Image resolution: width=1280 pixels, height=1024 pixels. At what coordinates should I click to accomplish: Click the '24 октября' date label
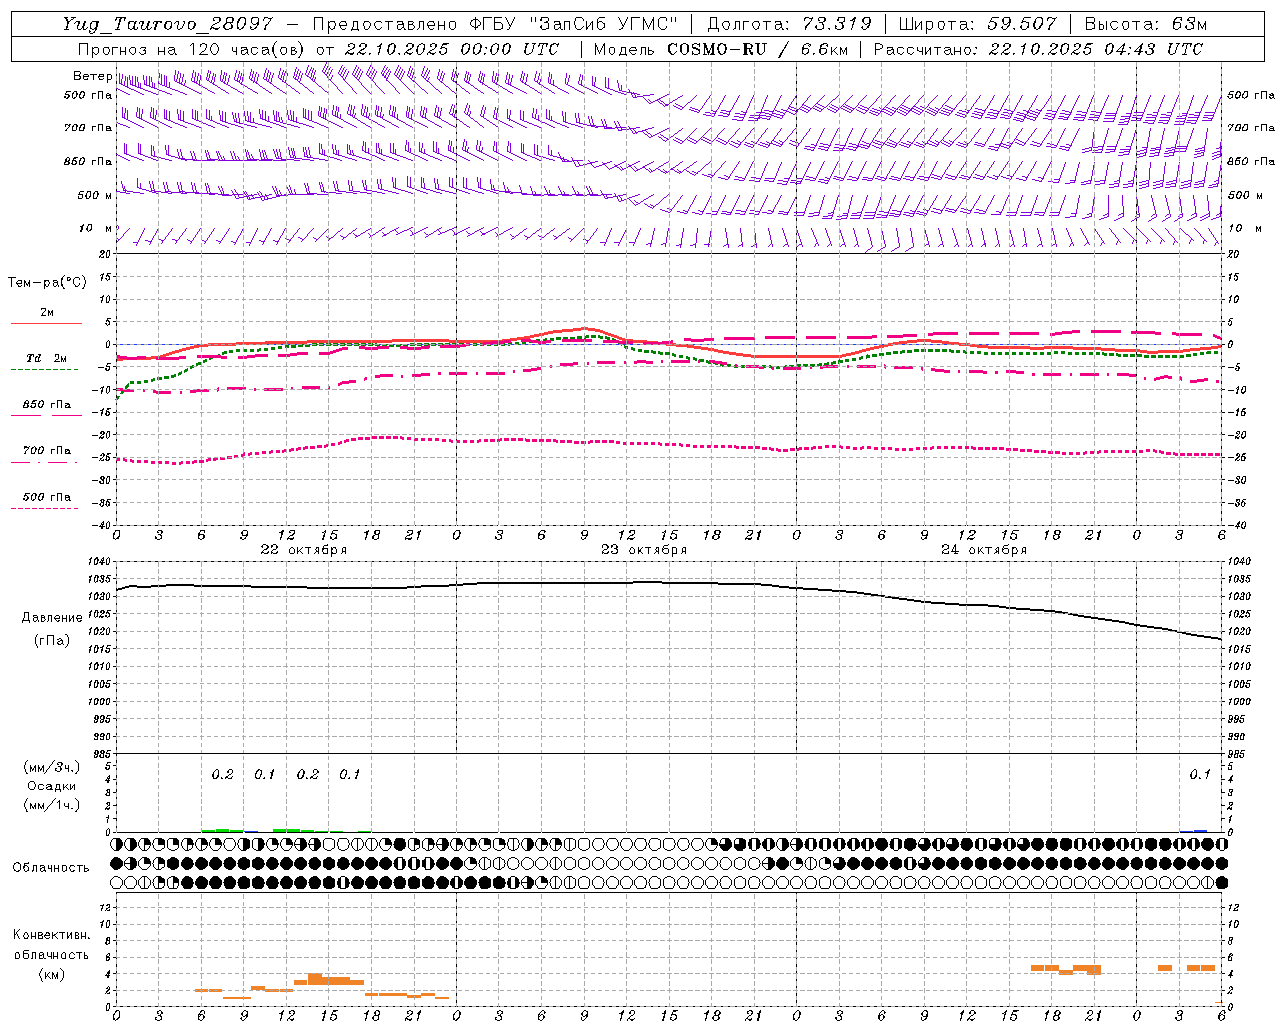click(984, 550)
